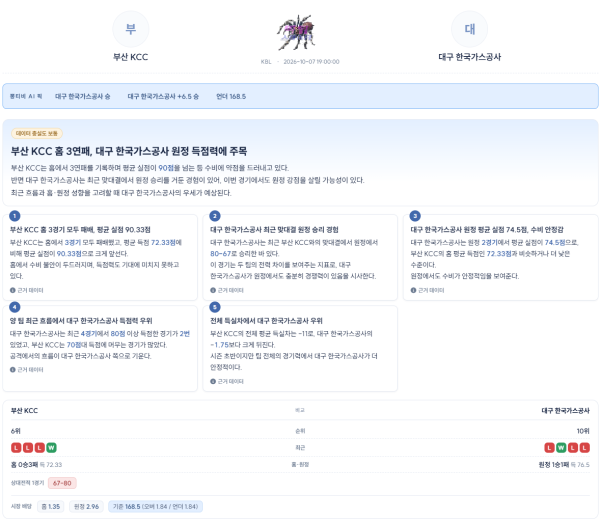Open 근거 데이터 info on card 5
This screenshot has height=521, width=600.
tap(227, 381)
